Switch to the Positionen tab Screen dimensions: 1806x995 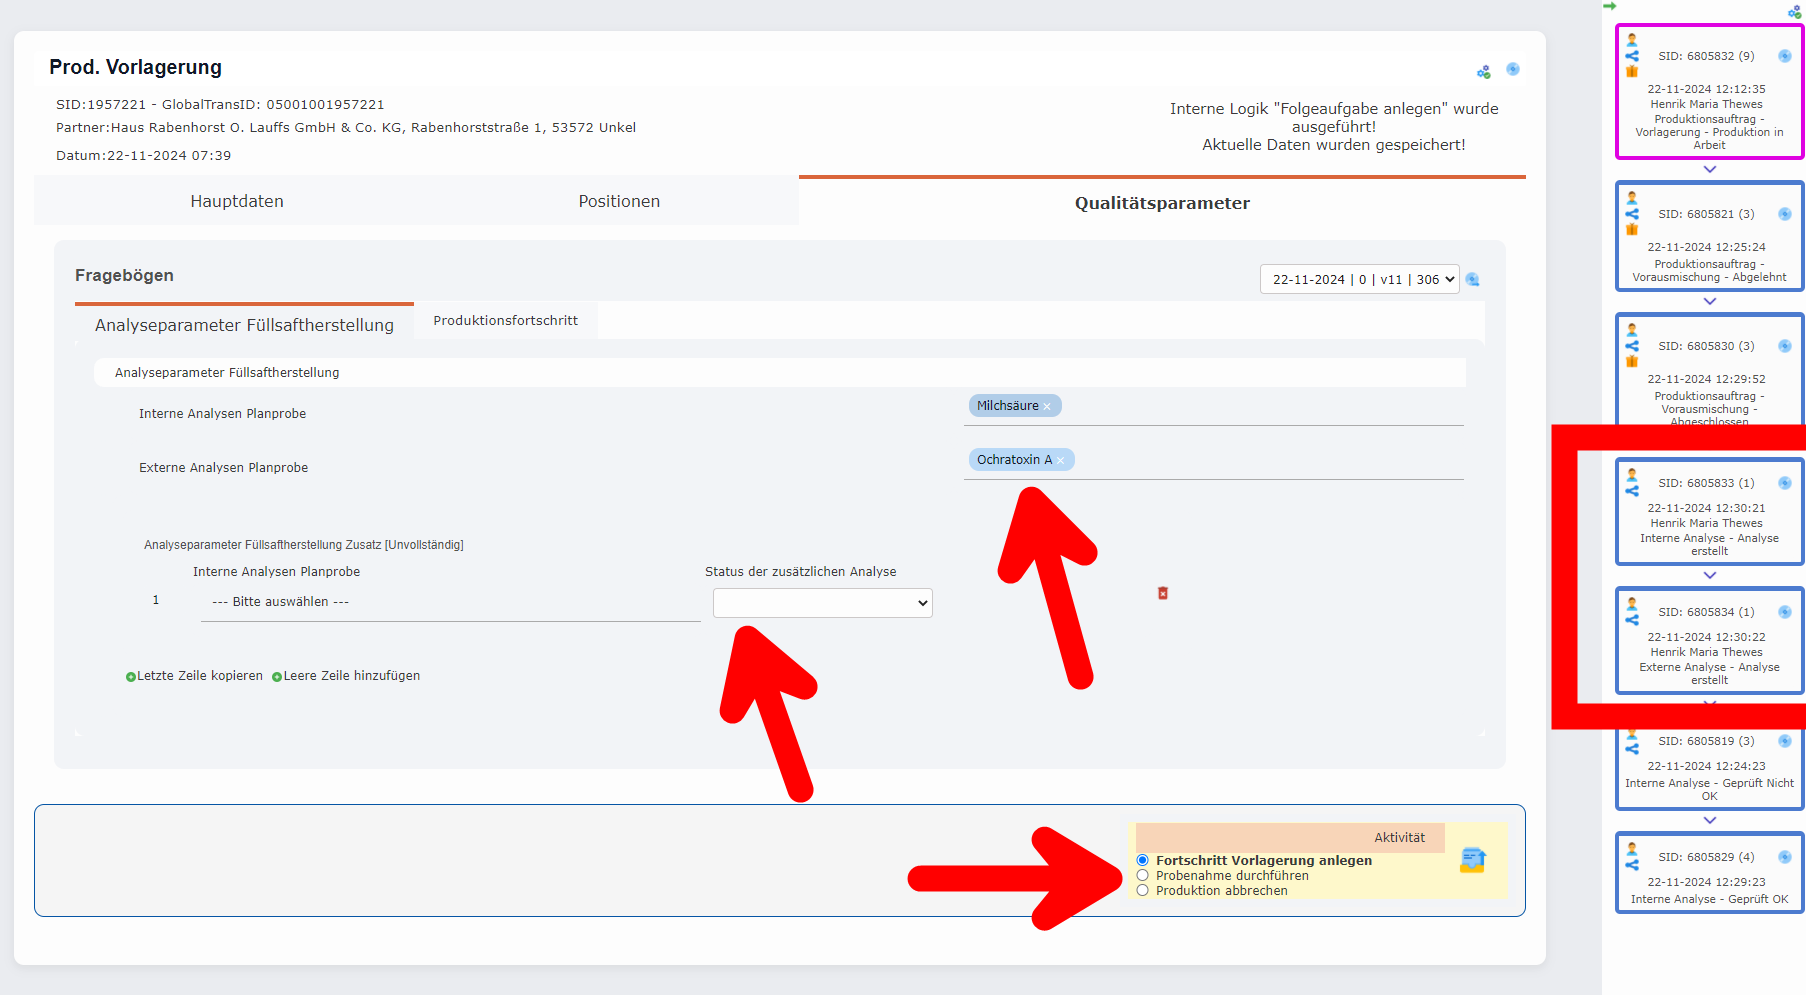click(618, 200)
